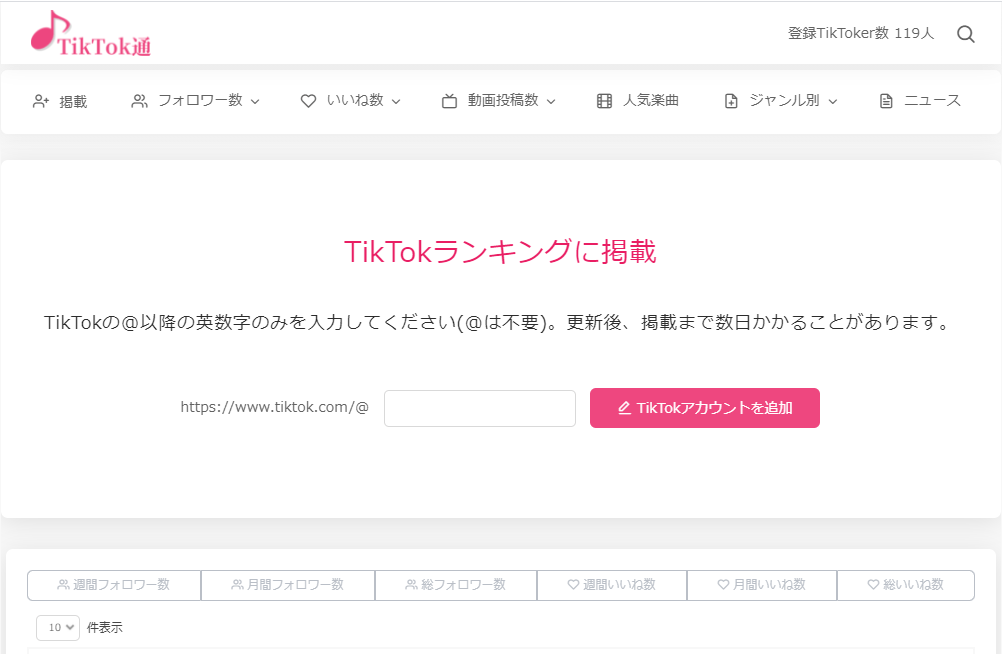
Task: Expand the フォロワー数 dropdown menu
Action: click(256, 100)
